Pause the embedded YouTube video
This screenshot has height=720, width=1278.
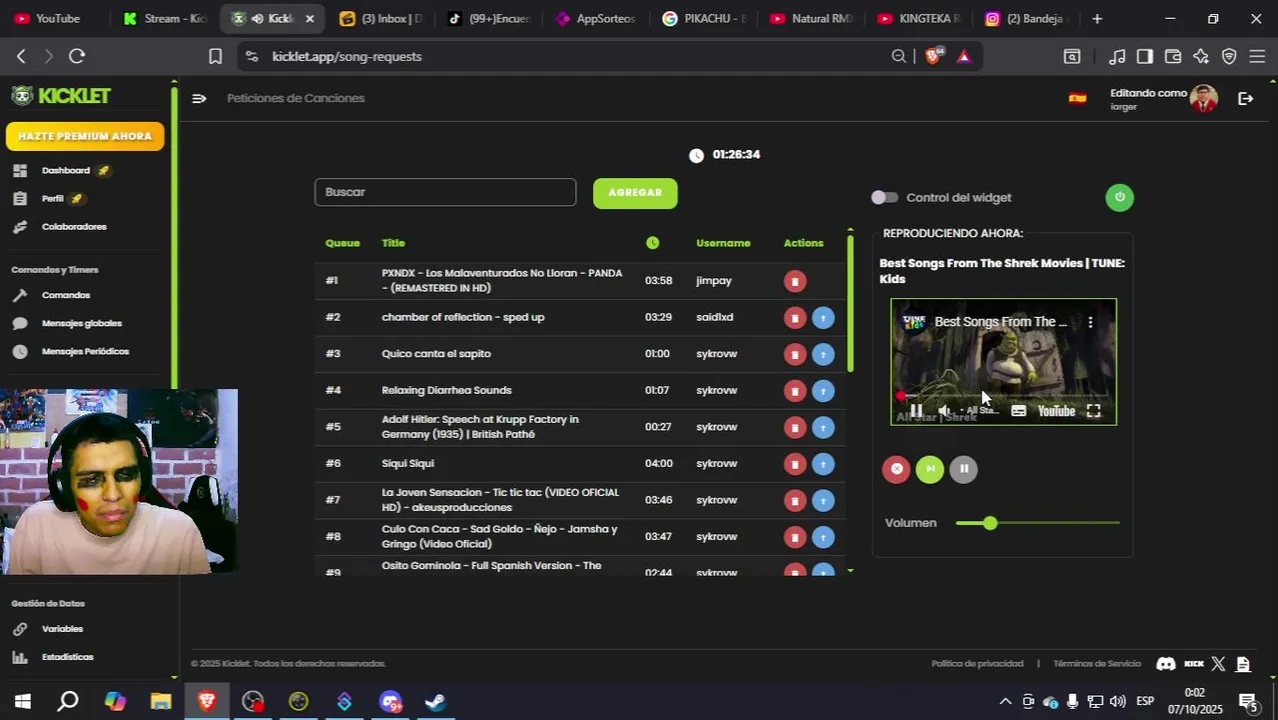pyautogui.click(x=916, y=411)
